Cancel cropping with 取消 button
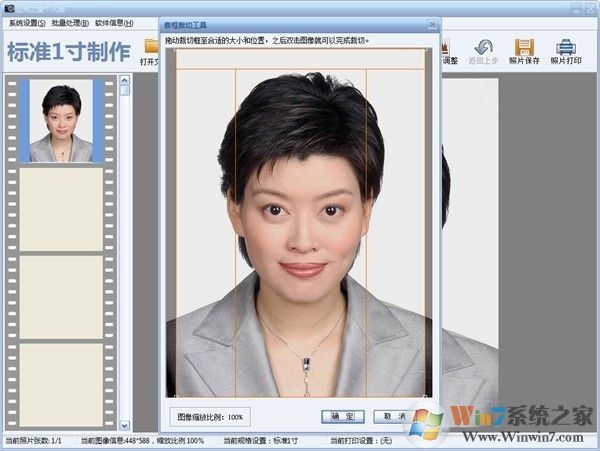Screen dimensions: 600x451 pyautogui.click(x=392, y=417)
